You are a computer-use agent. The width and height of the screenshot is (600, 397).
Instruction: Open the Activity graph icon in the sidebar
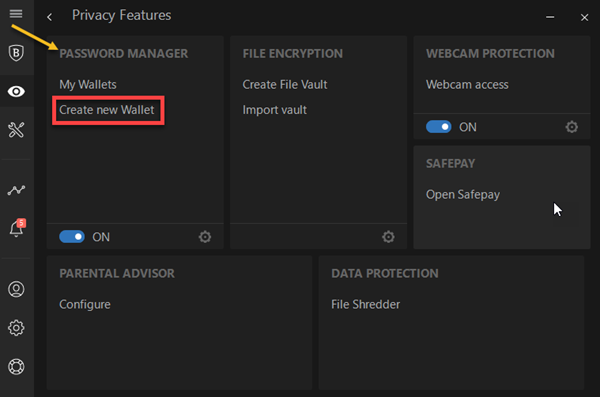click(16, 190)
